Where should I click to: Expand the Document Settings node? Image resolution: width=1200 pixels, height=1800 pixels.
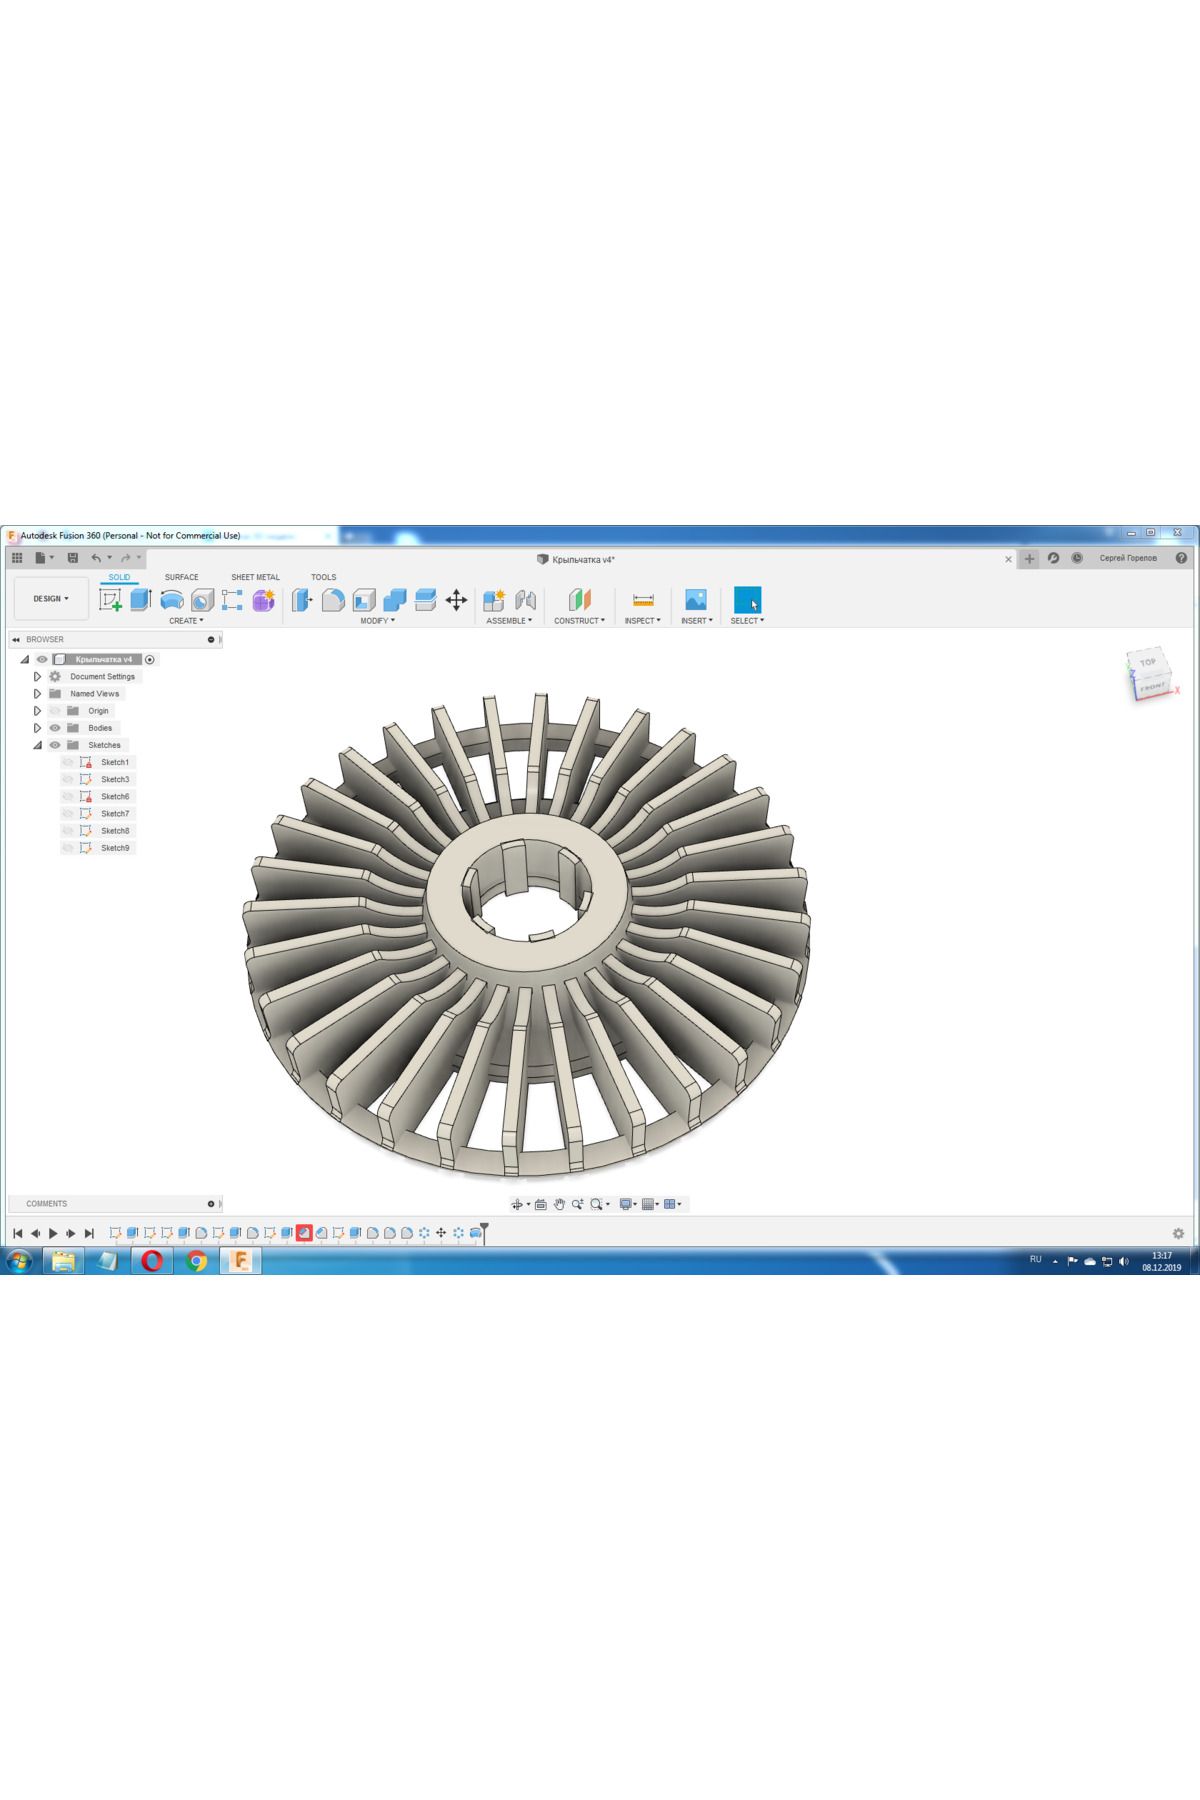click(37, 677)
